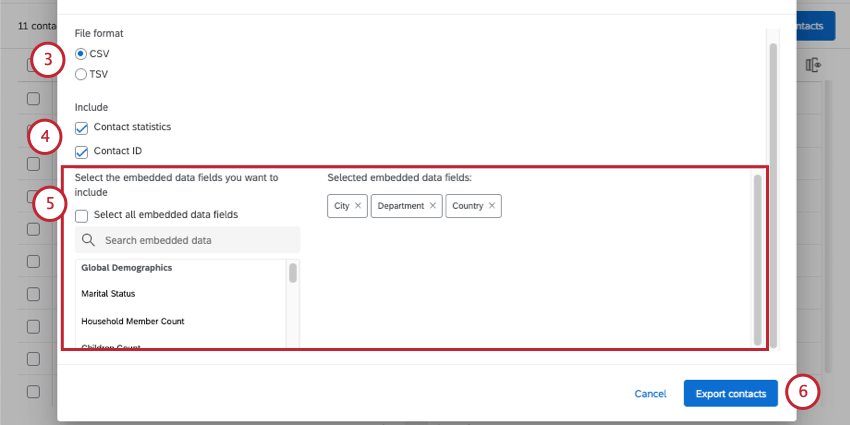This screenshot has height=425, width=850.
Task: Choose Marital Status from the field list
Action: tap(108, 294)
